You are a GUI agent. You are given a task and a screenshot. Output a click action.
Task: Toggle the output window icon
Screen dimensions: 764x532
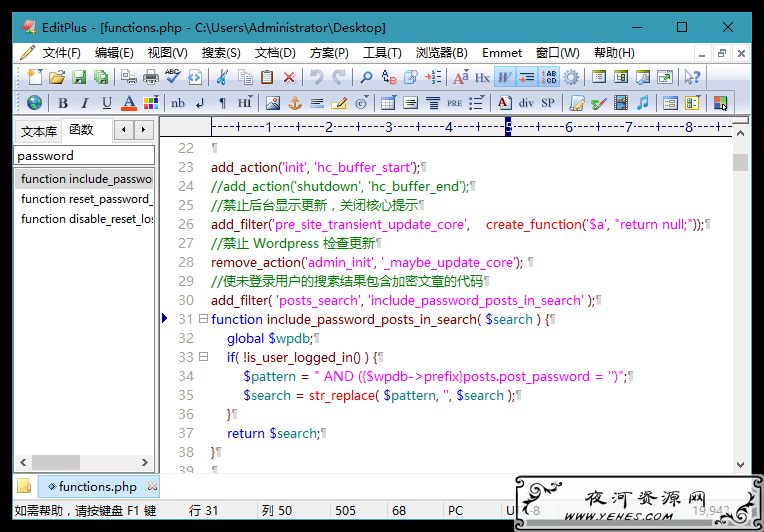[x=643, y=77]
